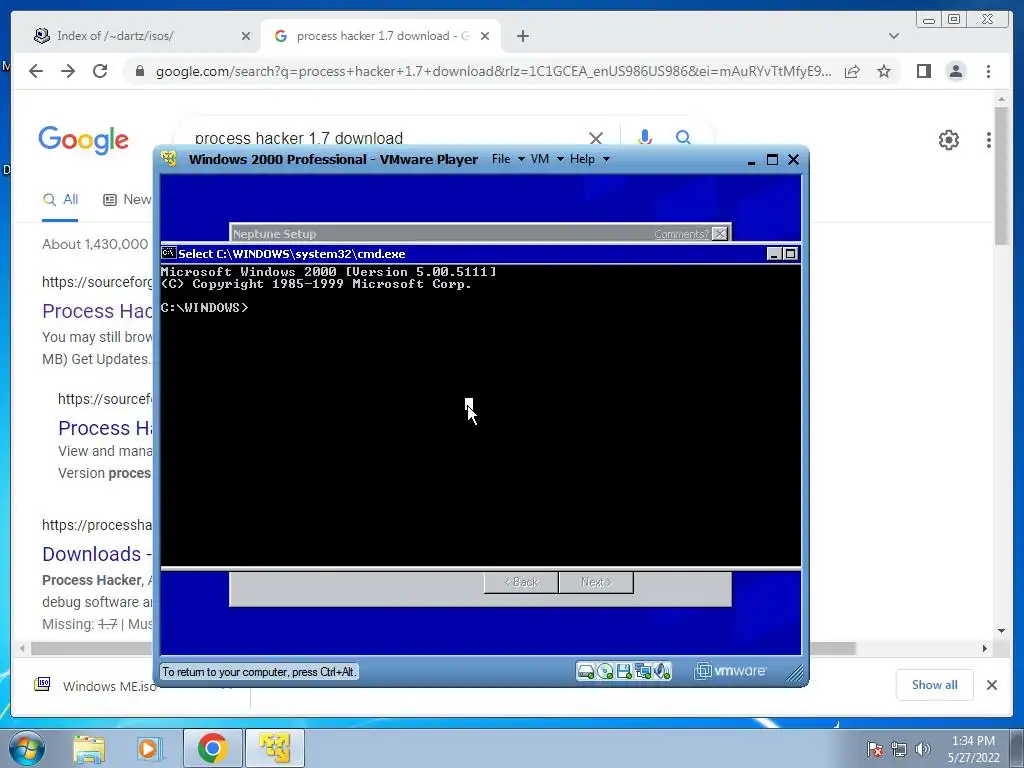Screen dimensions: 1024x768
Task: Click Show all downloads button
Action: (935, 684)
